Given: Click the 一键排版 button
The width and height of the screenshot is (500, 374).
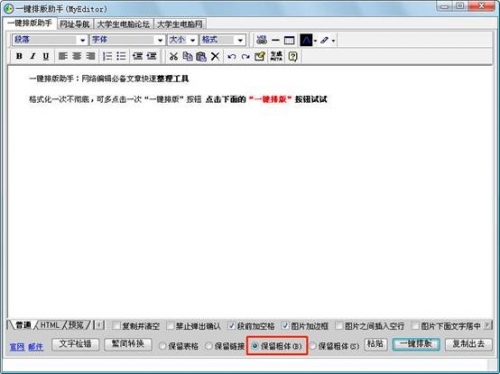Looking at the screenshot, I should coord(416,344).
